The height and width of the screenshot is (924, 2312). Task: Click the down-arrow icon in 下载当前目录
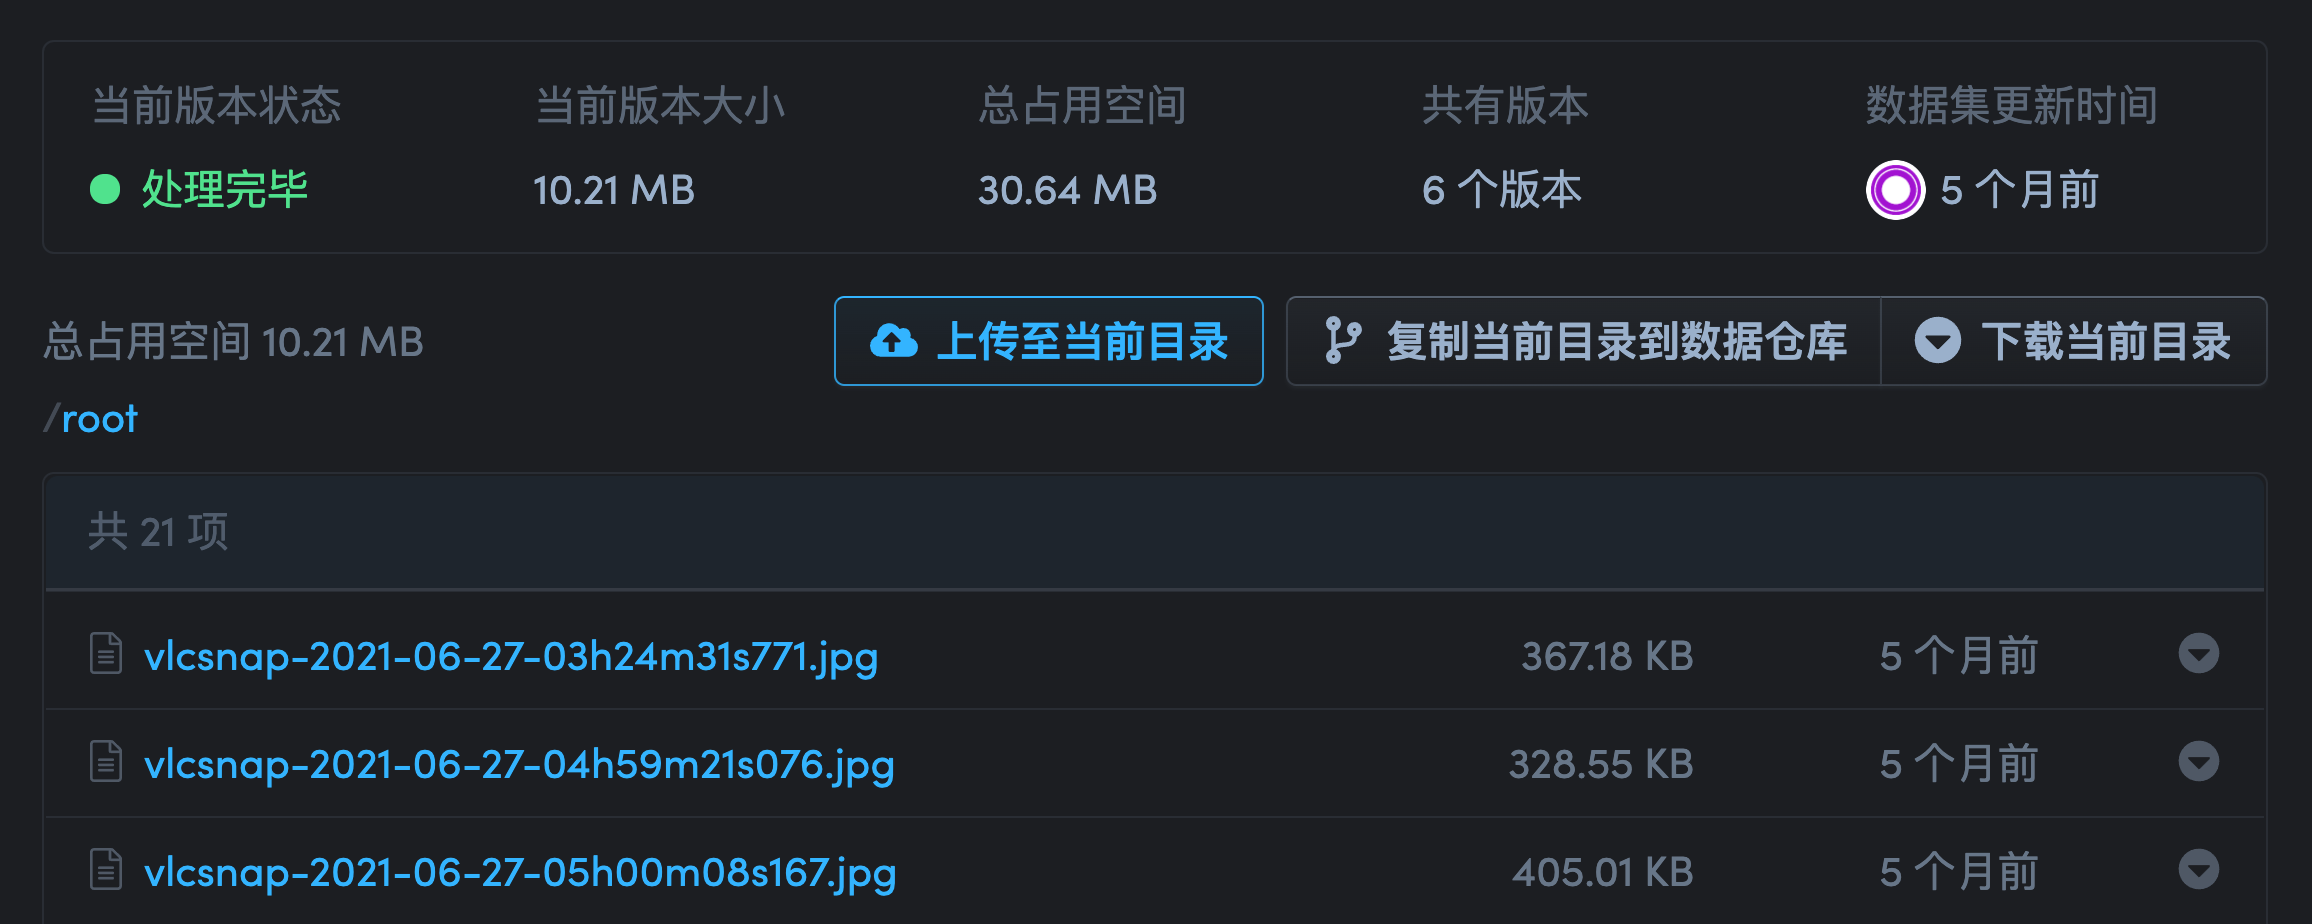pyautogui.click(x=1937, y=341)
